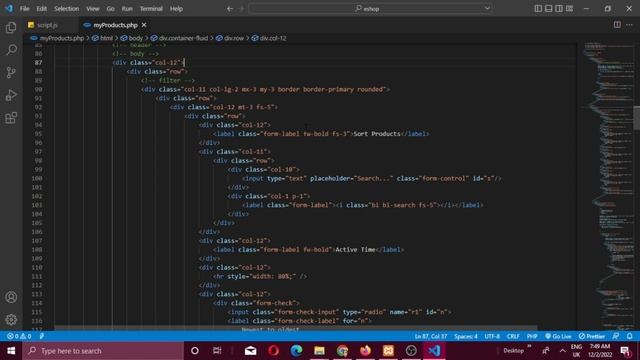Open the myProducts.php breadcrumb
The height and width of the screenshot is (360, 640).
[x=57, y=38]
